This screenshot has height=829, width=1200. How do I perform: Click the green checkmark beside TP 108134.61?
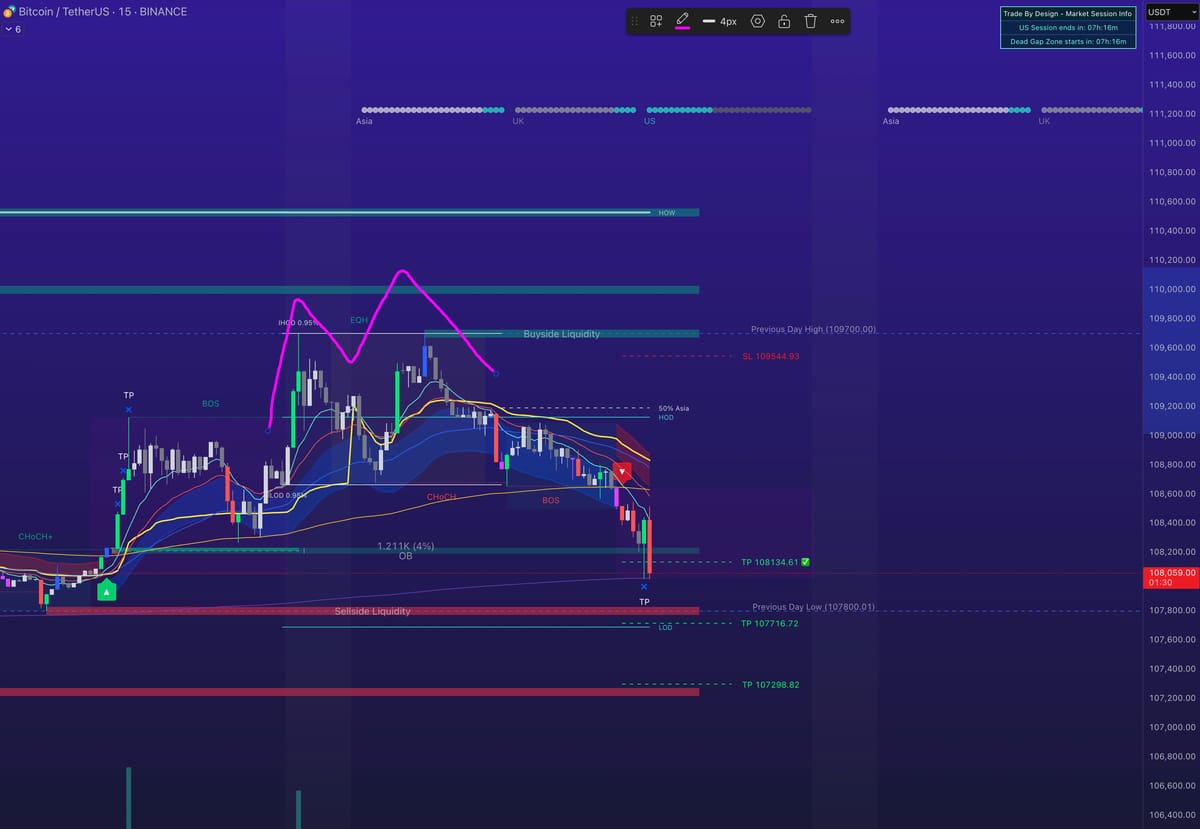[x=805, y=562]
